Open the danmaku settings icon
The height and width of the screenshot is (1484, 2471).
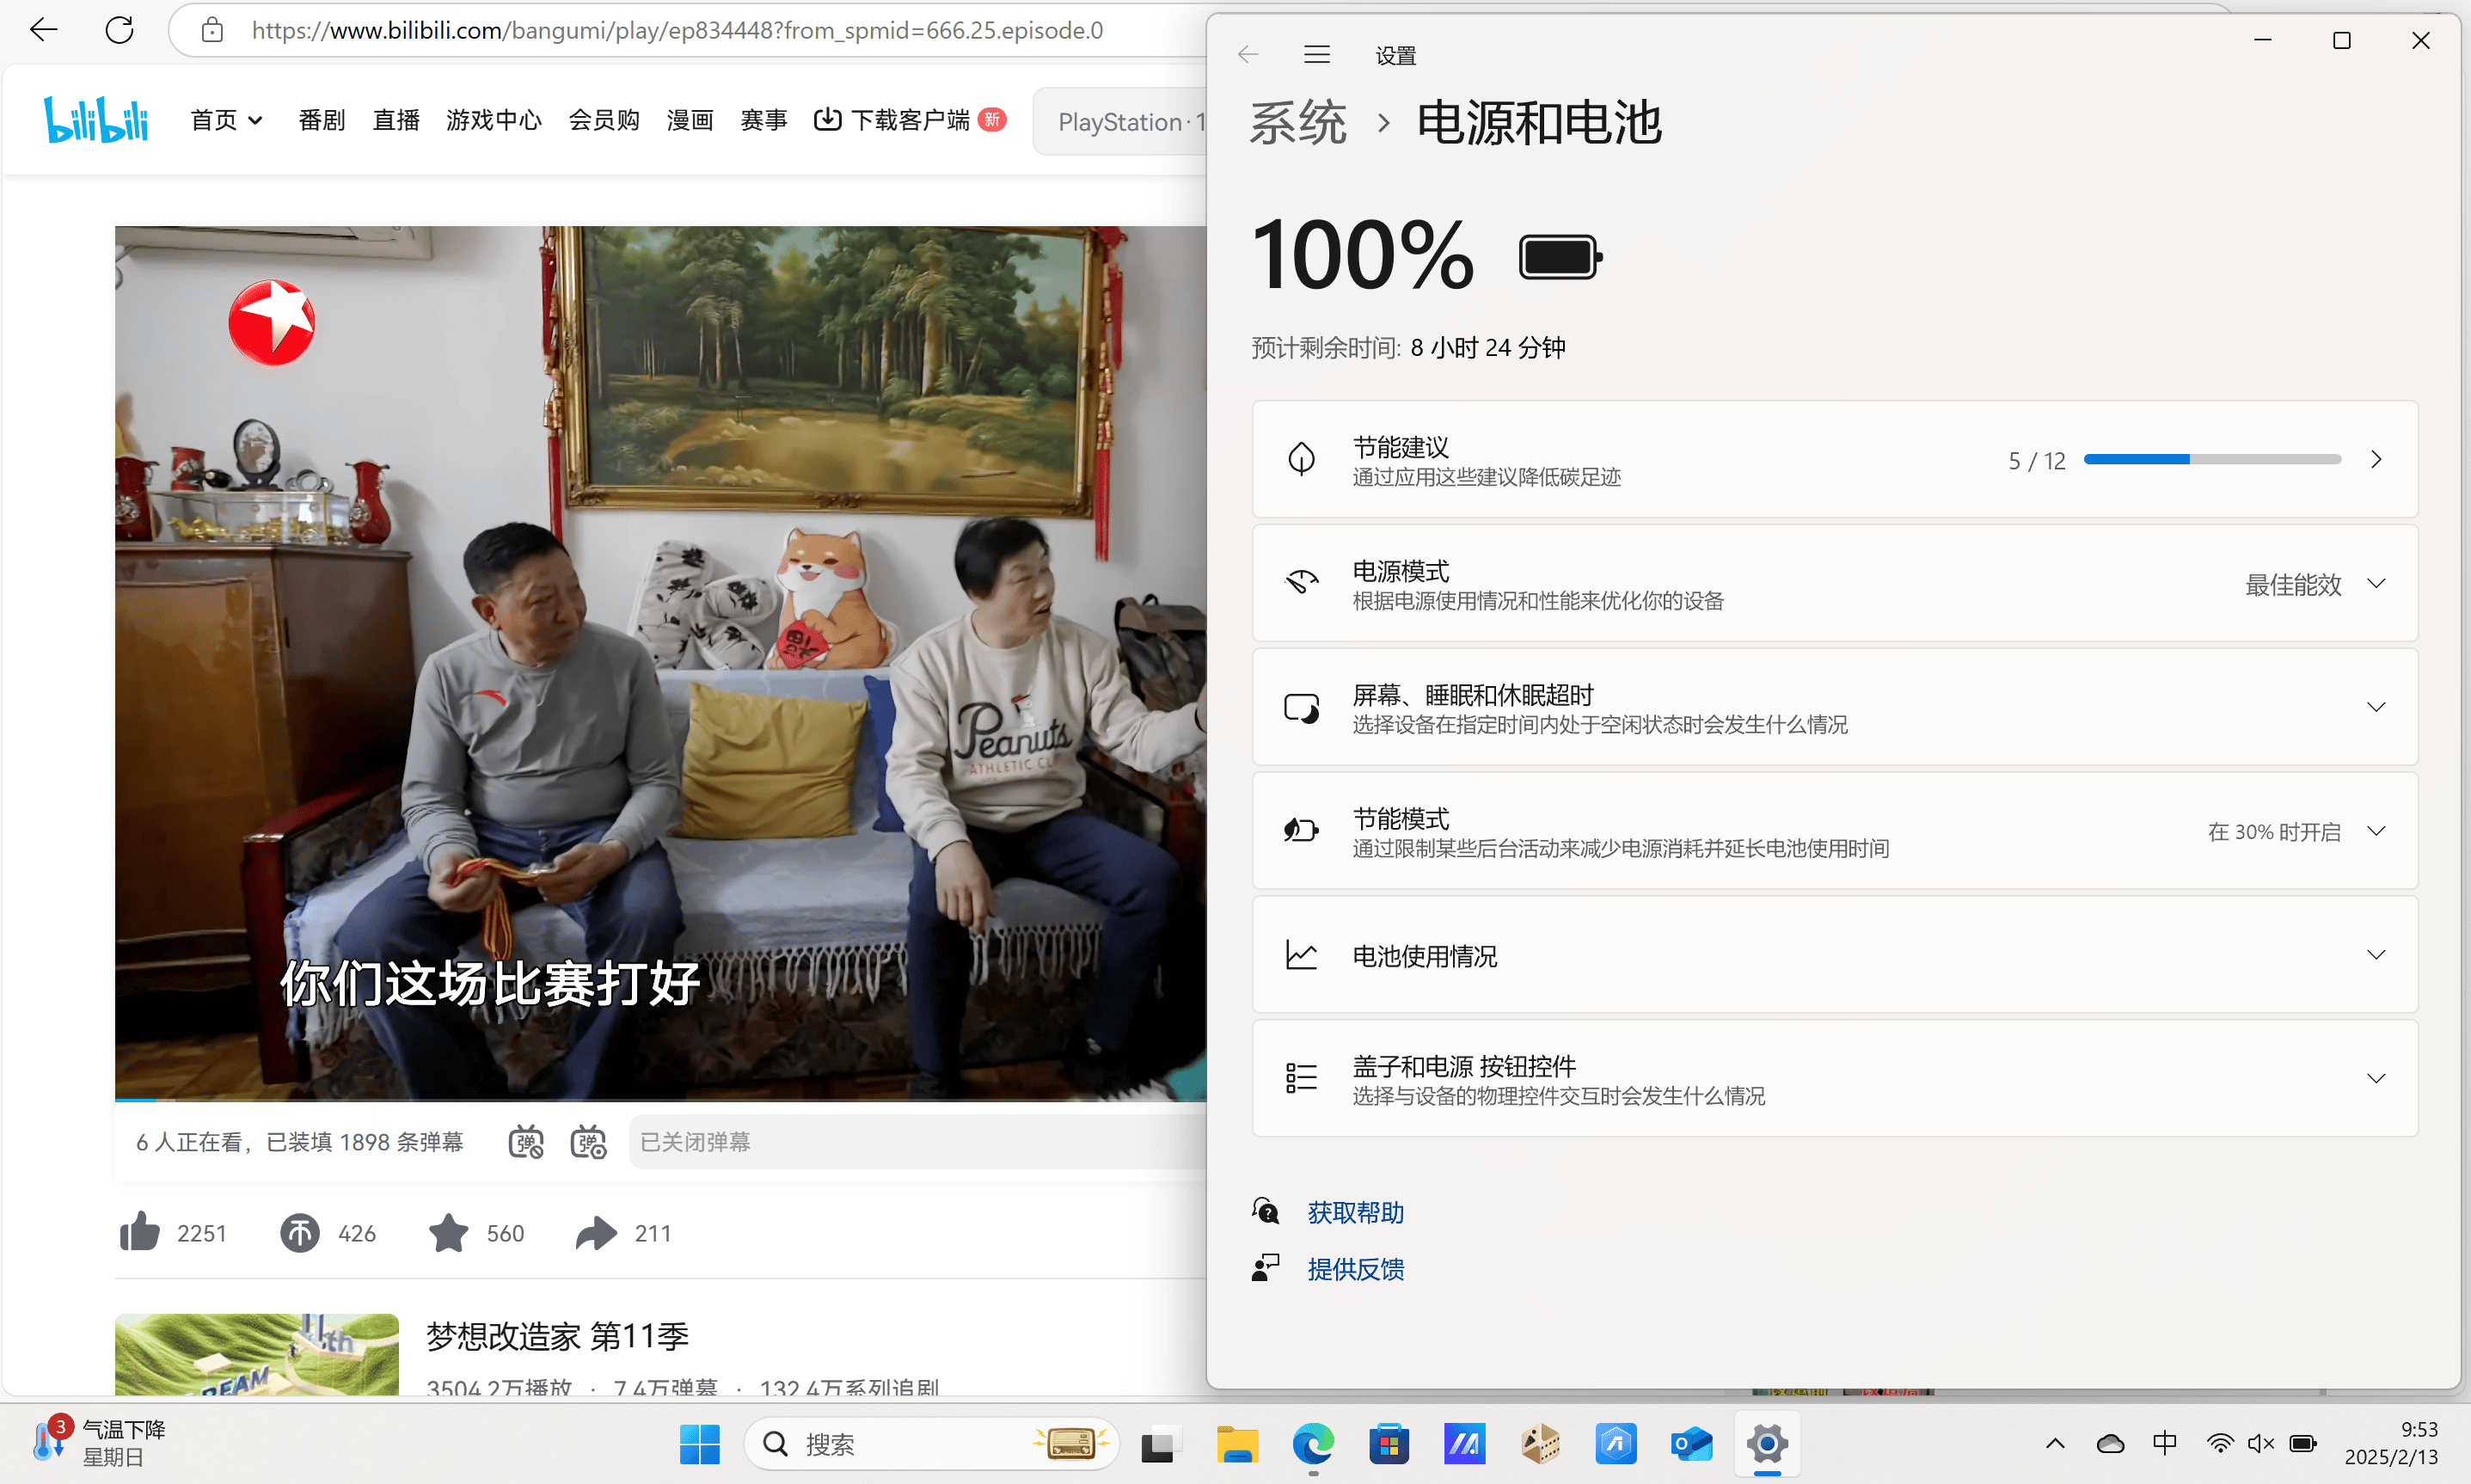pos(588,1142)
